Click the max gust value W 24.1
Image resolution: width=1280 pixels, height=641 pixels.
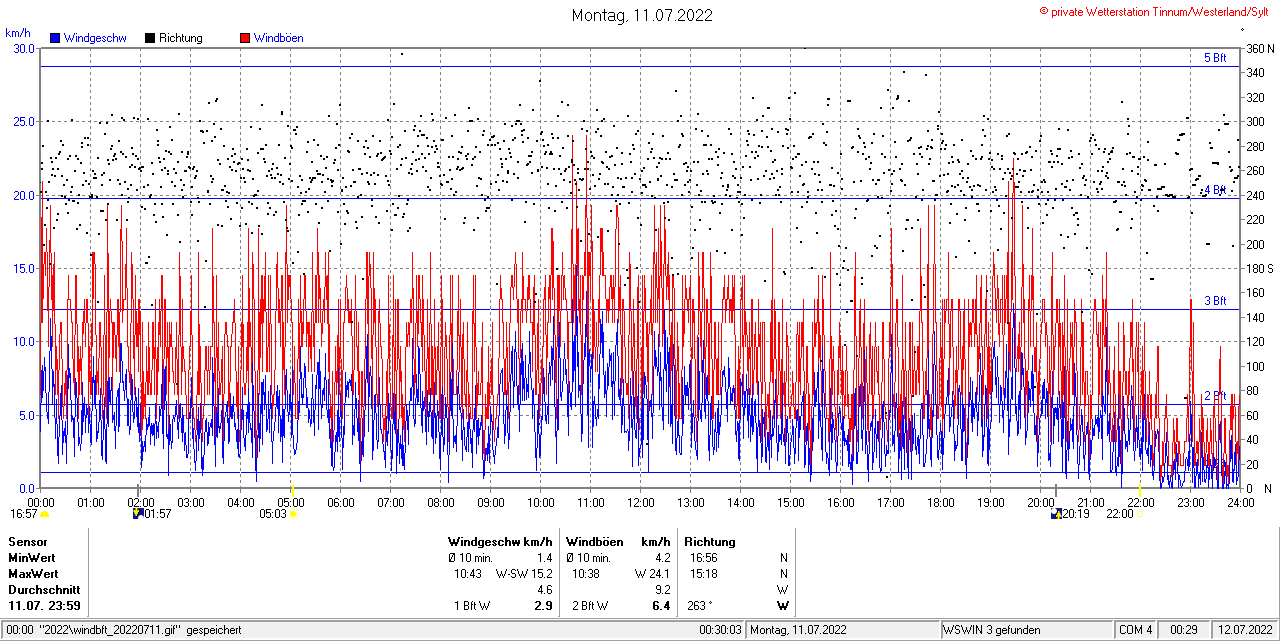coord(652,574)
